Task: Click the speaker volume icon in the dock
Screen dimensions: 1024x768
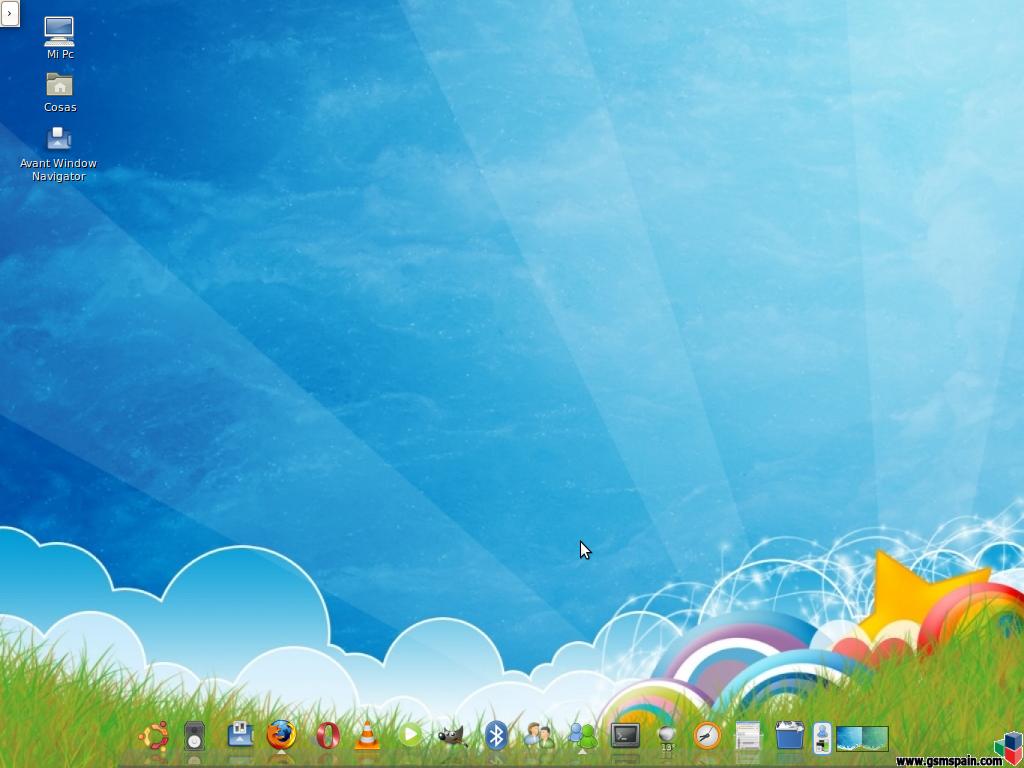Action: [x=194, y=736]
